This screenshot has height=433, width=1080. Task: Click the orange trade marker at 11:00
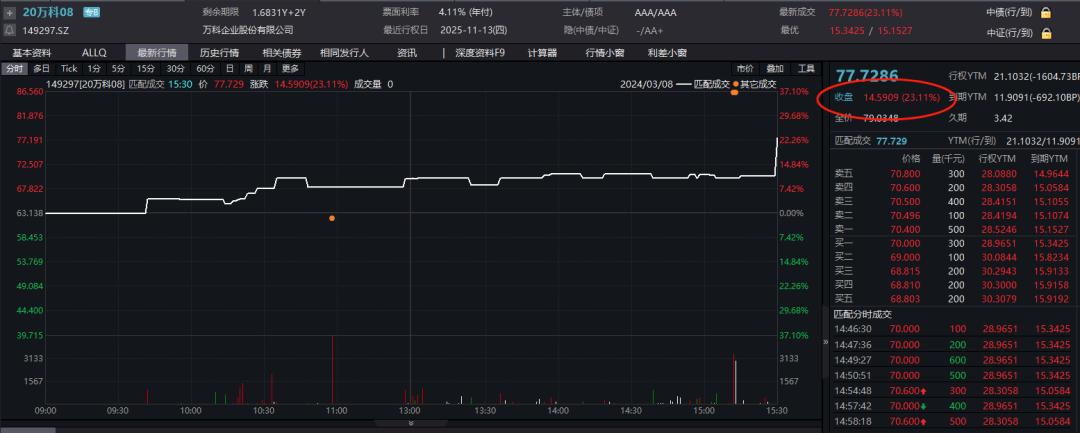[x=332, y=218]
